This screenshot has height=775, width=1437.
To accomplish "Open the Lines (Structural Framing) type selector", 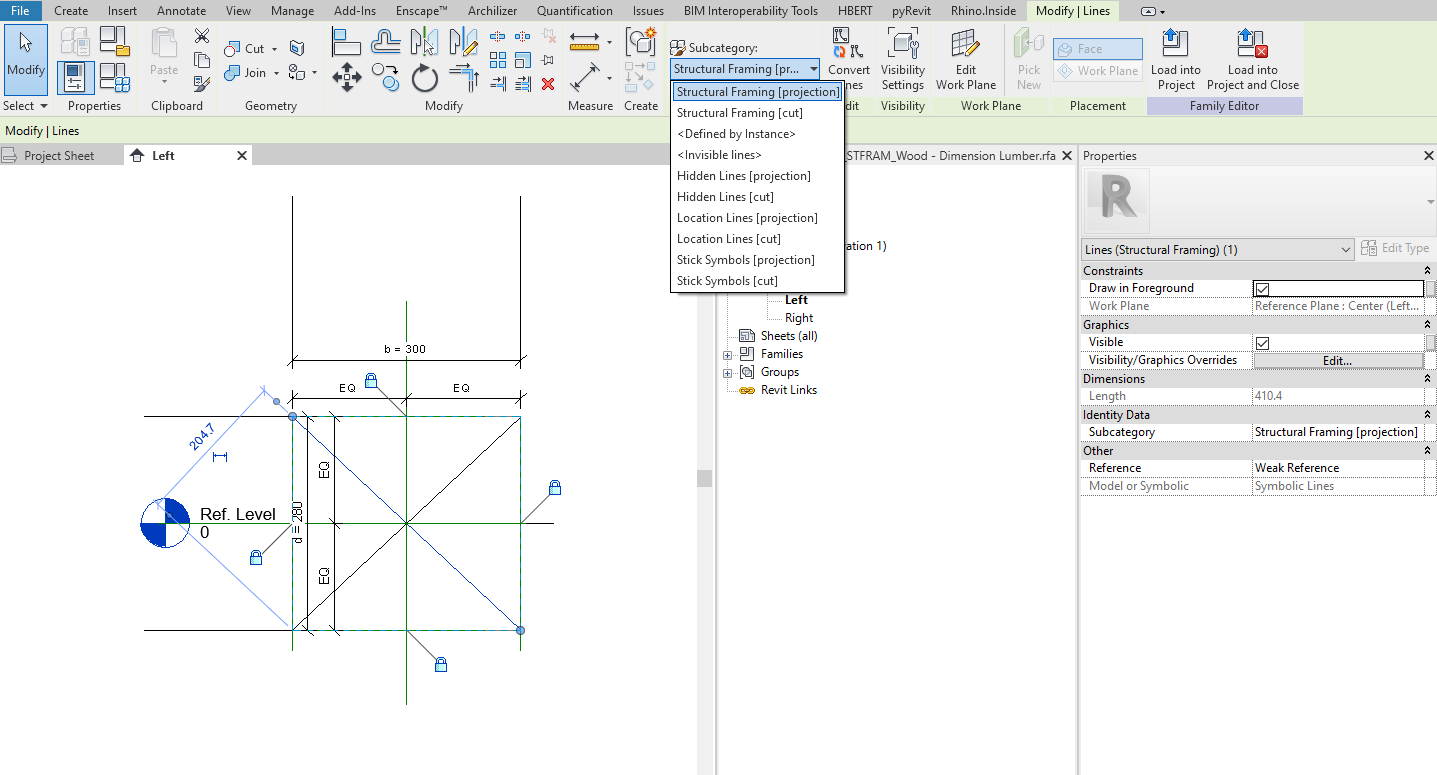I will click(x=1217, y=249).
